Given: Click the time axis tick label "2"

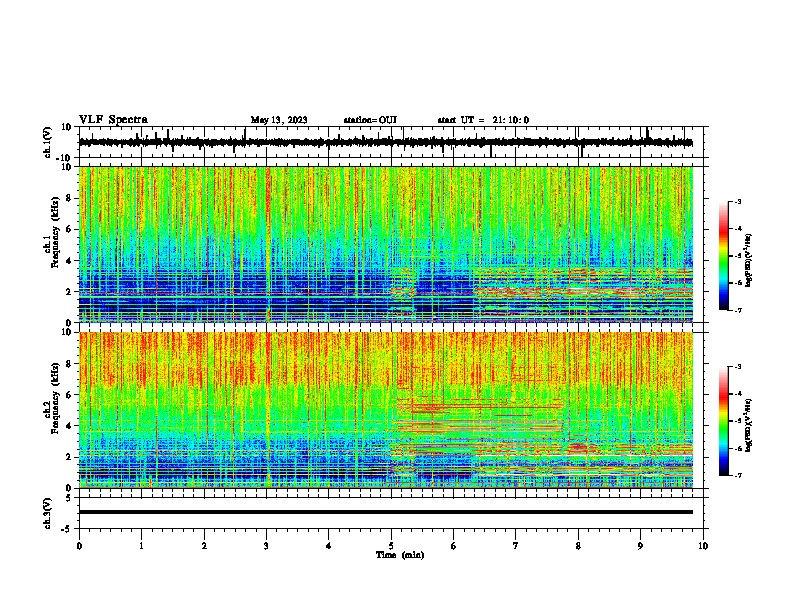Looking at the screenshot, I should coord(204,546).
